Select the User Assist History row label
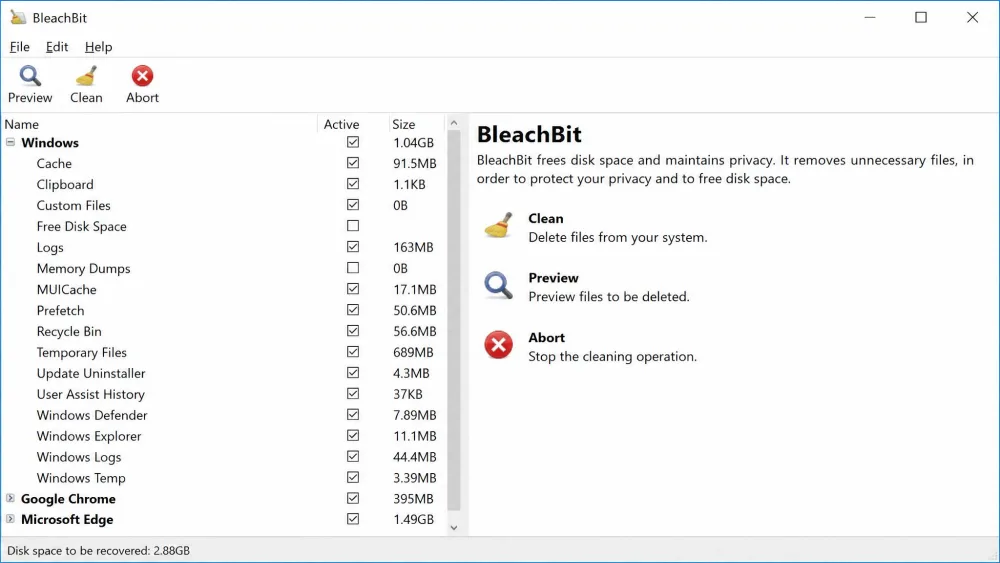Screen dimensions: 1000x563 point(91,394)
